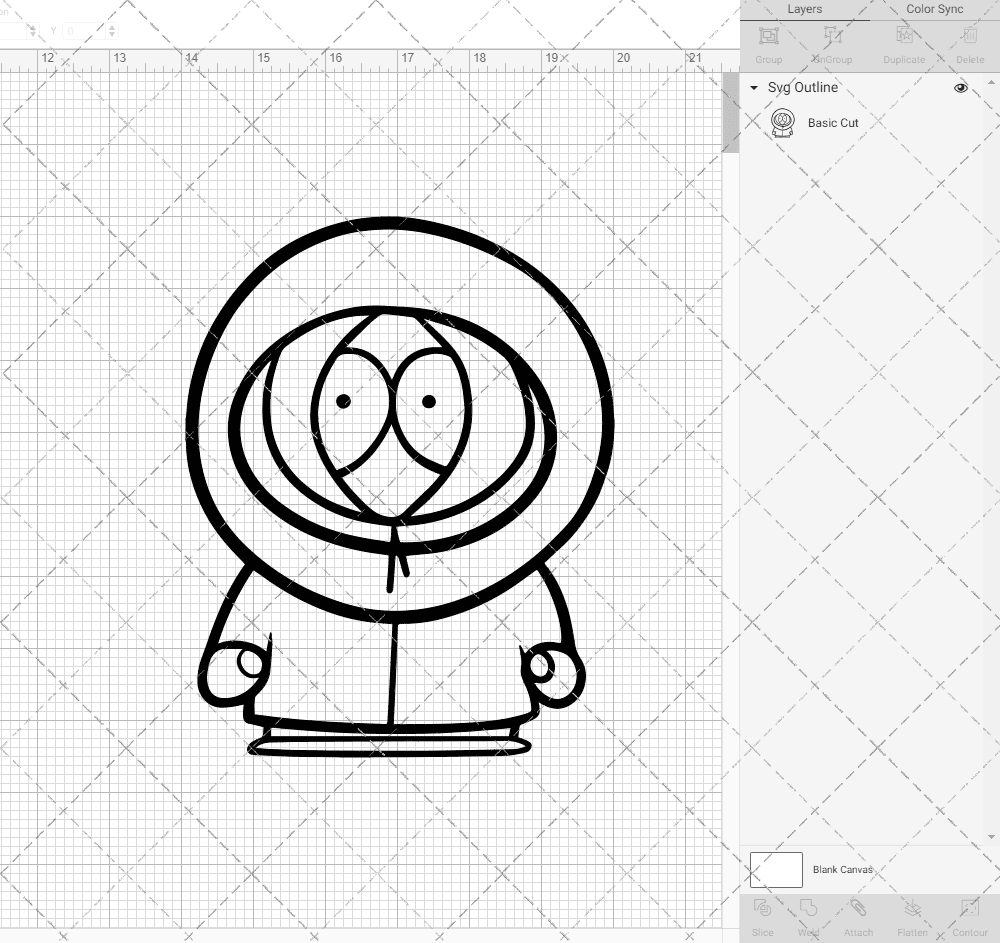The image size is (1000, 943).
Task: Click the Y position input field
Action: [84, 31]
